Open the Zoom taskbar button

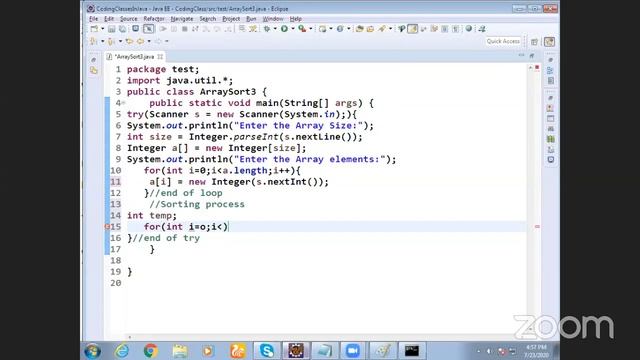[x=353, y=351]
